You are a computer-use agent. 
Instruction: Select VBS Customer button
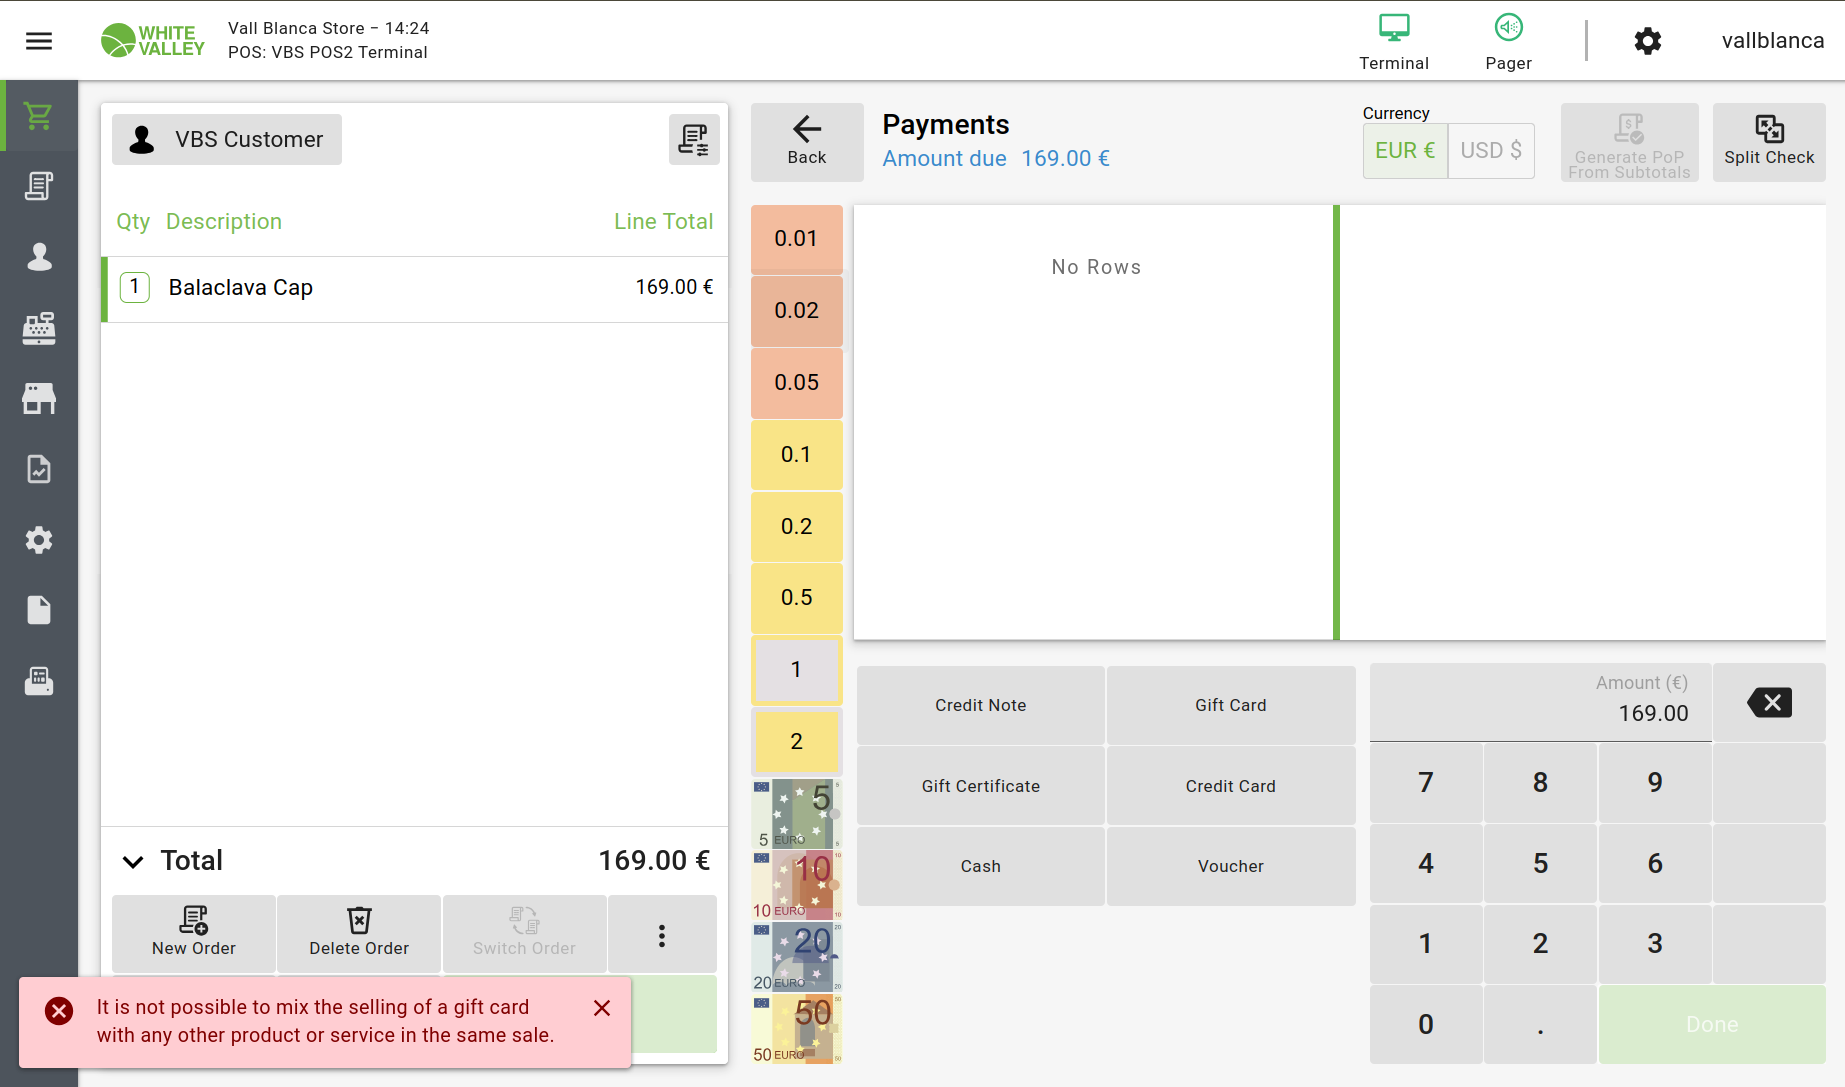pos(227,139)
